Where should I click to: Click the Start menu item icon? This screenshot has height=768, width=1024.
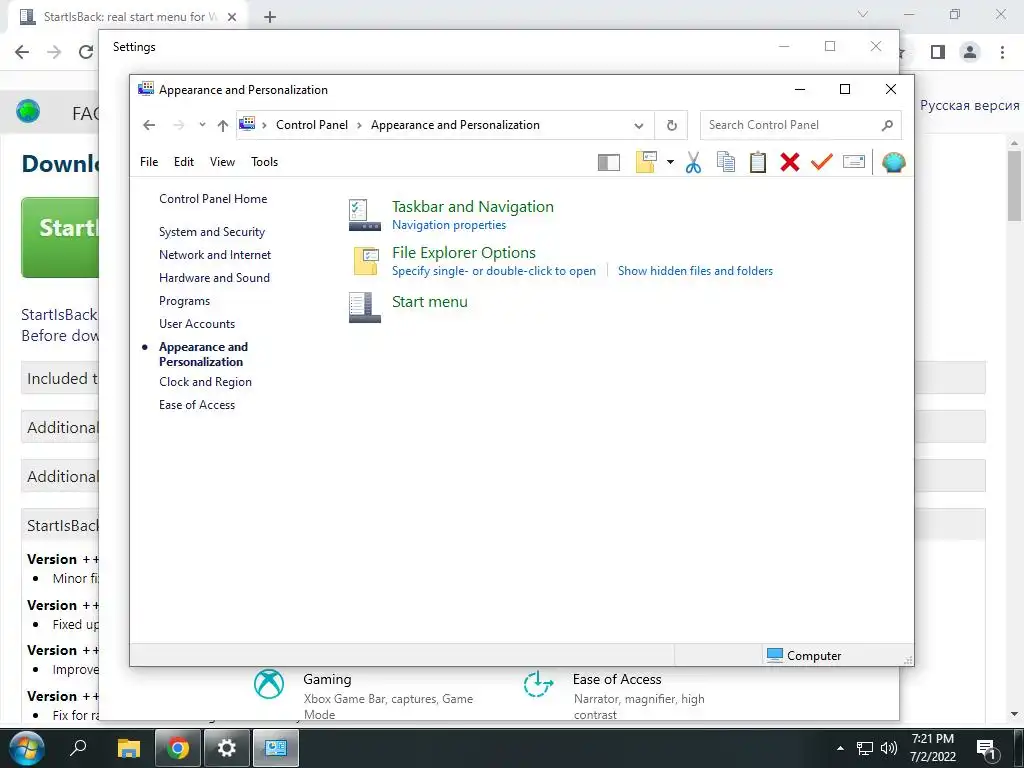364,308
